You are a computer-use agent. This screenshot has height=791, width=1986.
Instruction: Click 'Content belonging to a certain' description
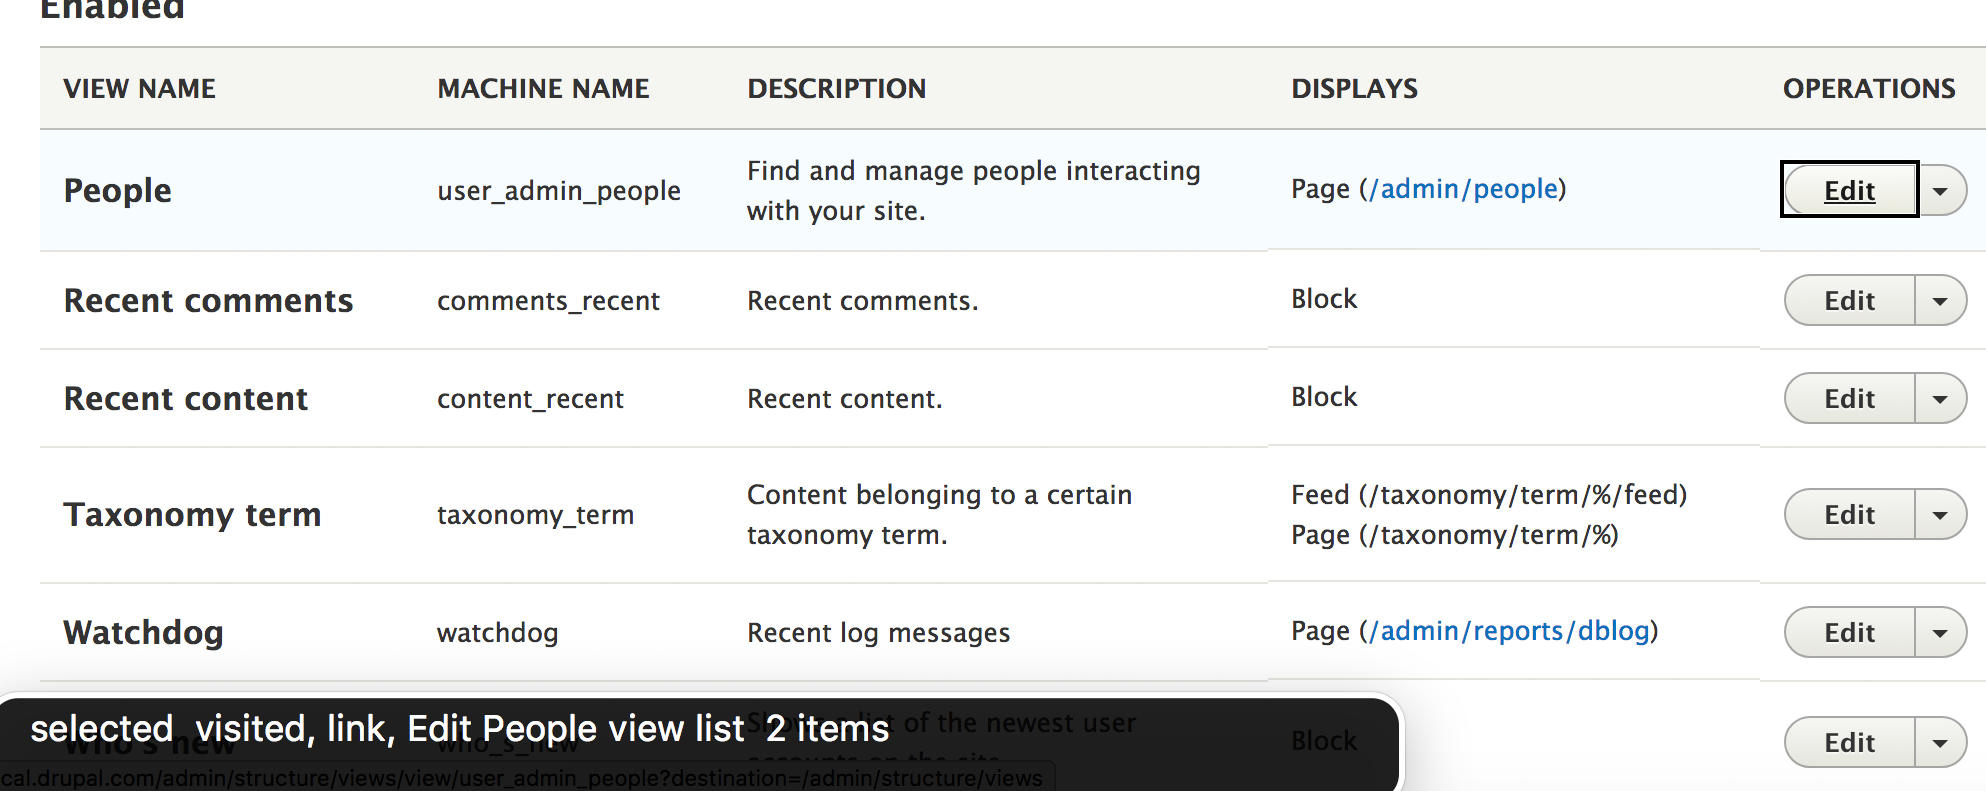pos(939,494)
